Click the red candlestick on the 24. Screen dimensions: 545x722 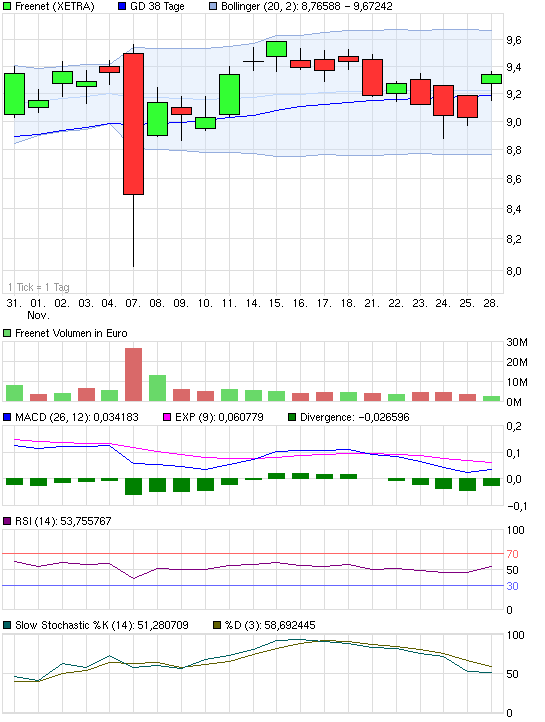click(x=444, y=100)
